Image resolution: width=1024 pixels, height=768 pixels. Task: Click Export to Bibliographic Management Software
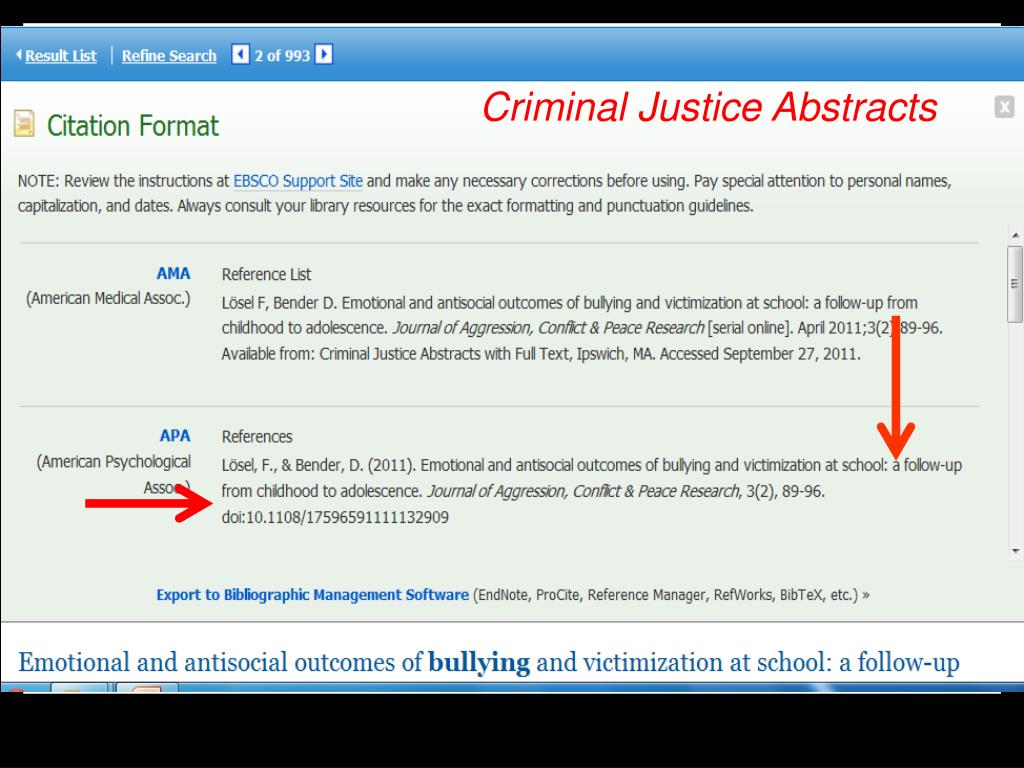[x=312, y=595]
